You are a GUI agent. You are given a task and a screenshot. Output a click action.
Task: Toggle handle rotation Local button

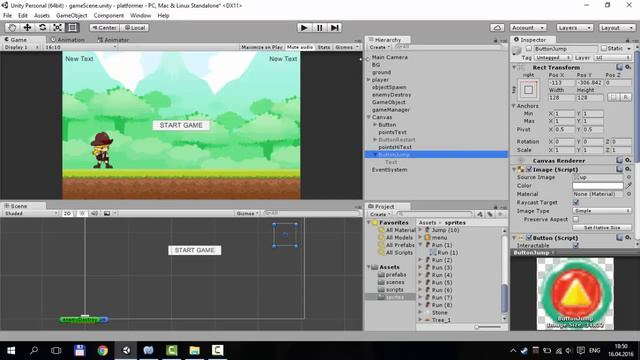pos(135,27)
